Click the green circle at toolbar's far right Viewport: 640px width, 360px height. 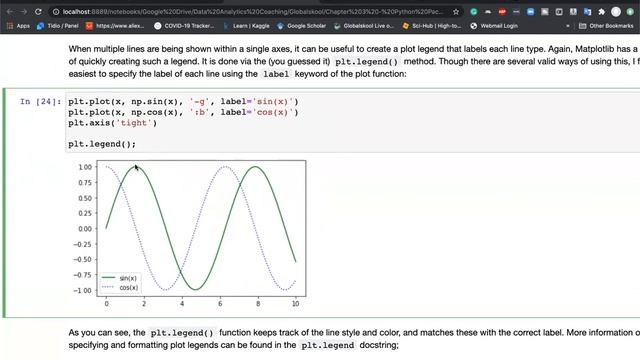pos(630,12)
